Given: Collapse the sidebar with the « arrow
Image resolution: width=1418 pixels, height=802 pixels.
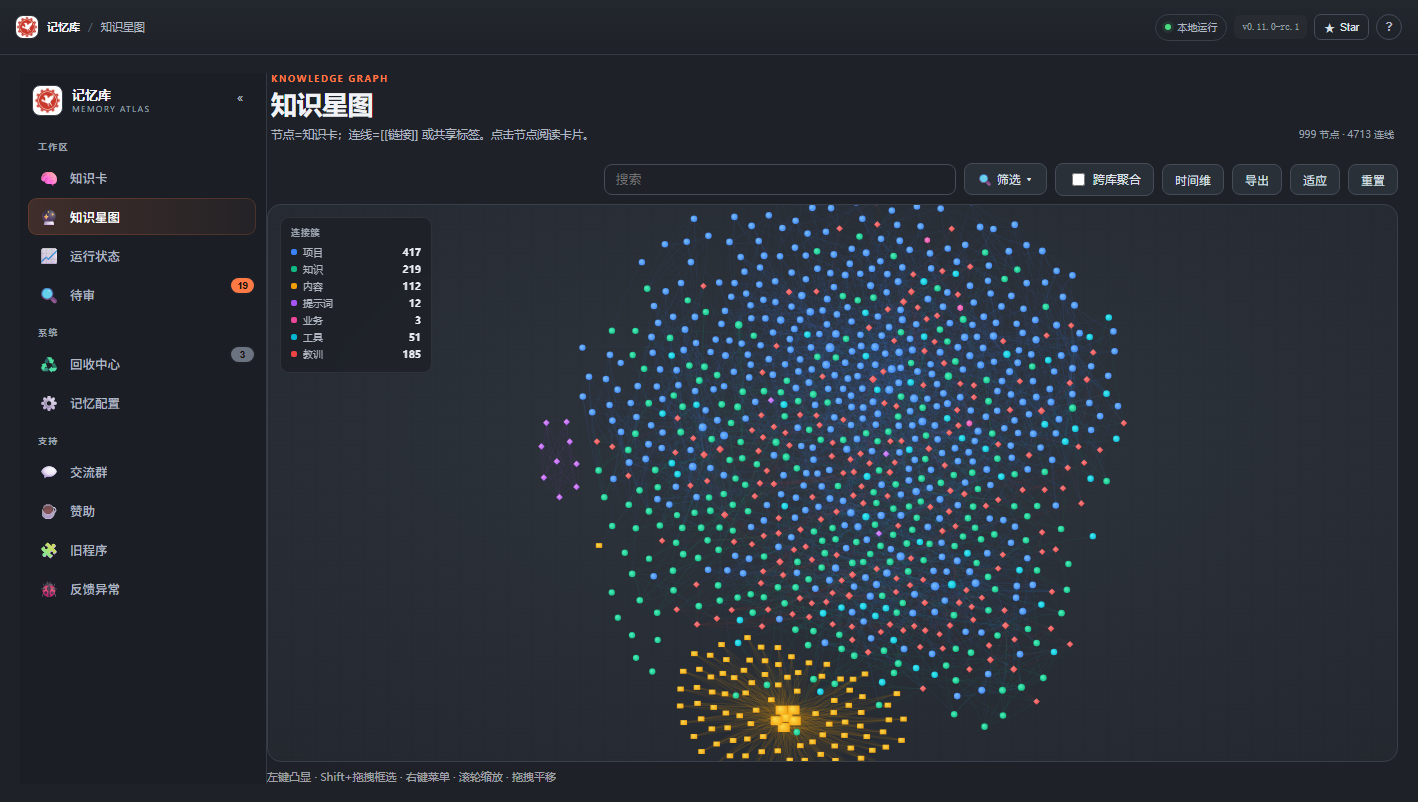Looking at the screenshot, I should (240, 98).
